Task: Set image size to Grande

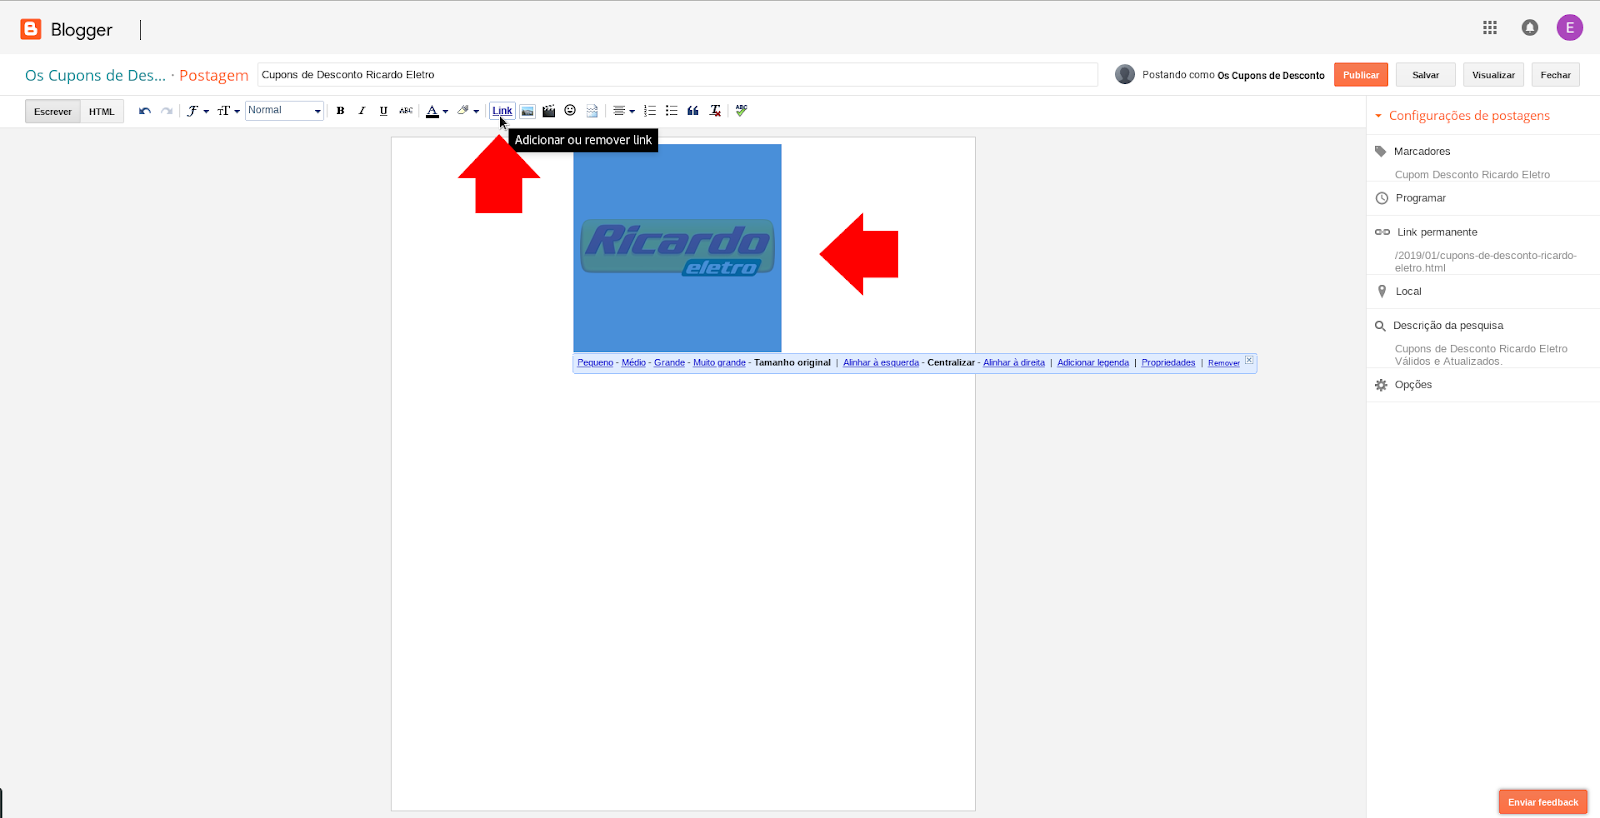Action: click(x=669, y=363)
